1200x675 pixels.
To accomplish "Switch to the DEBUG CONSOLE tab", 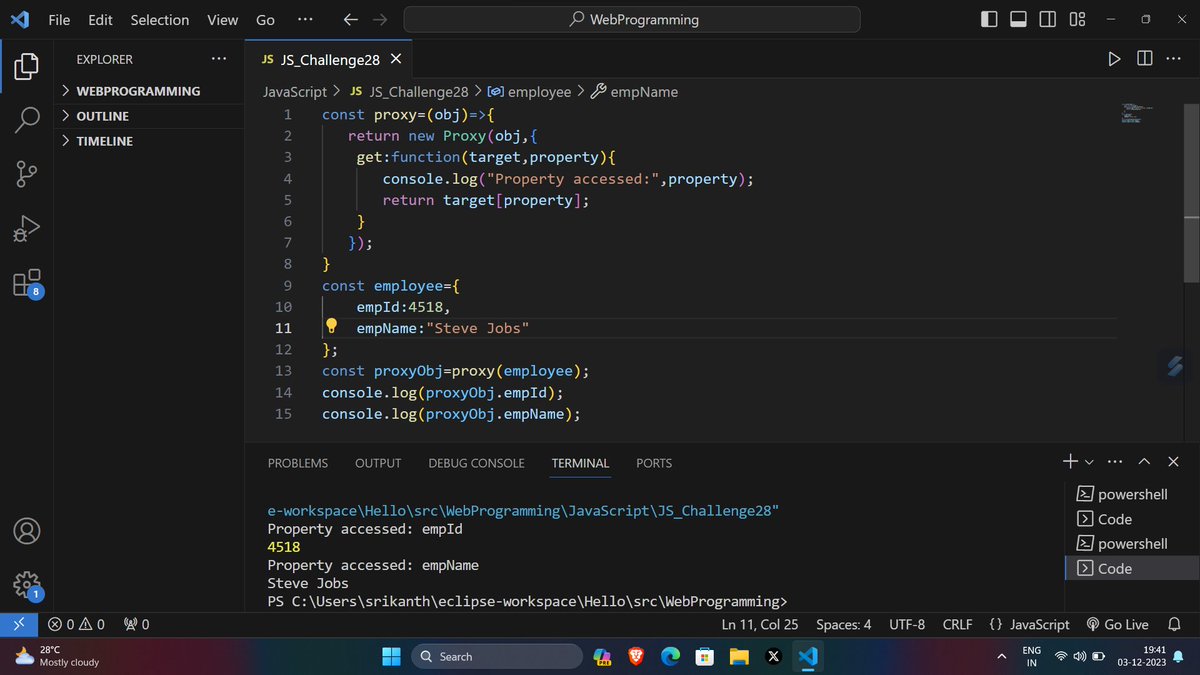I will tap(476, 463).
